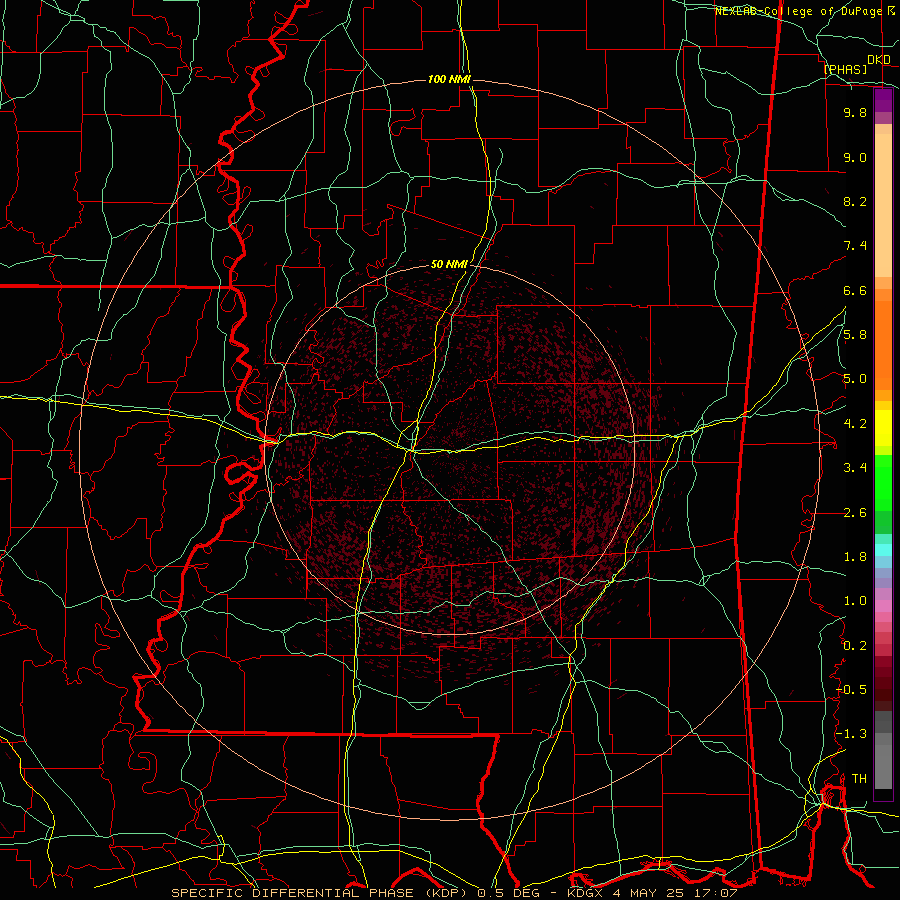Viewport: 900px width, 900px height.
Task: Click the TH label at scale bottom
Action: coord(859,779)
